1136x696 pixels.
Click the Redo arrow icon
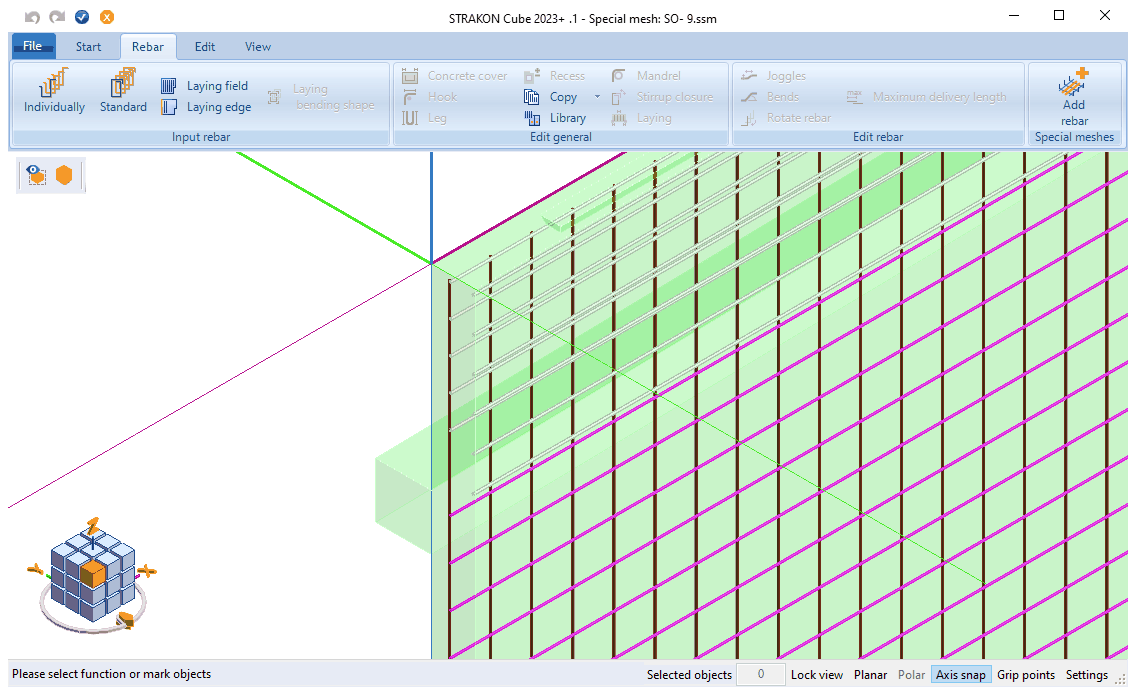click(57, 17)
